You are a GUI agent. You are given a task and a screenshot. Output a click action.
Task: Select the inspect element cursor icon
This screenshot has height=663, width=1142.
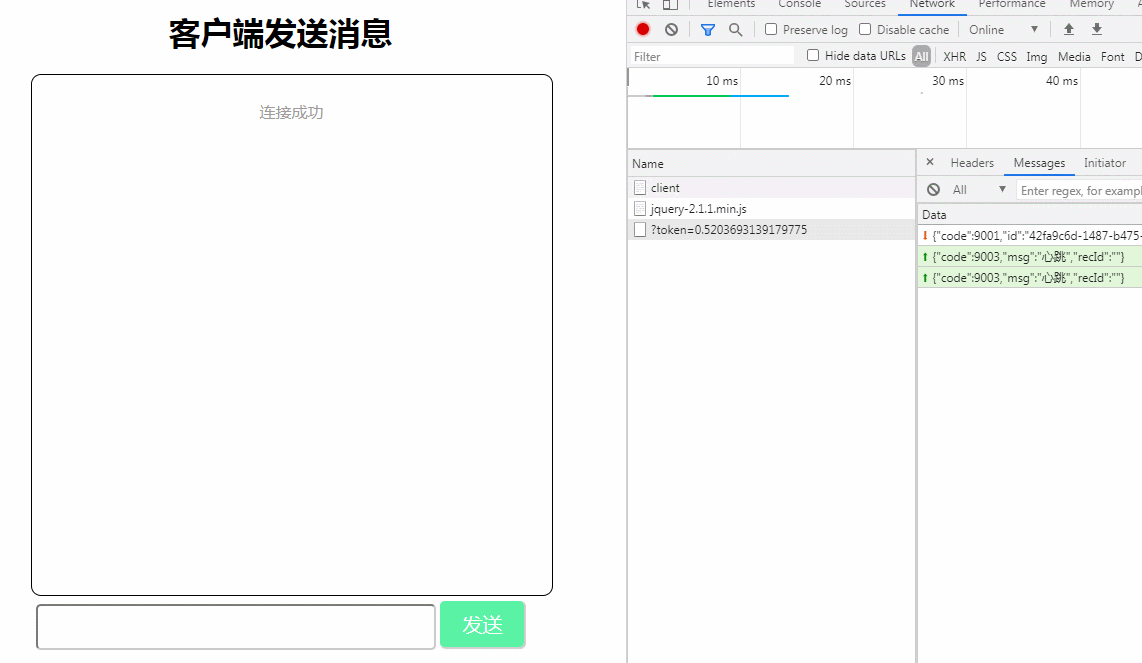[642, 5]
